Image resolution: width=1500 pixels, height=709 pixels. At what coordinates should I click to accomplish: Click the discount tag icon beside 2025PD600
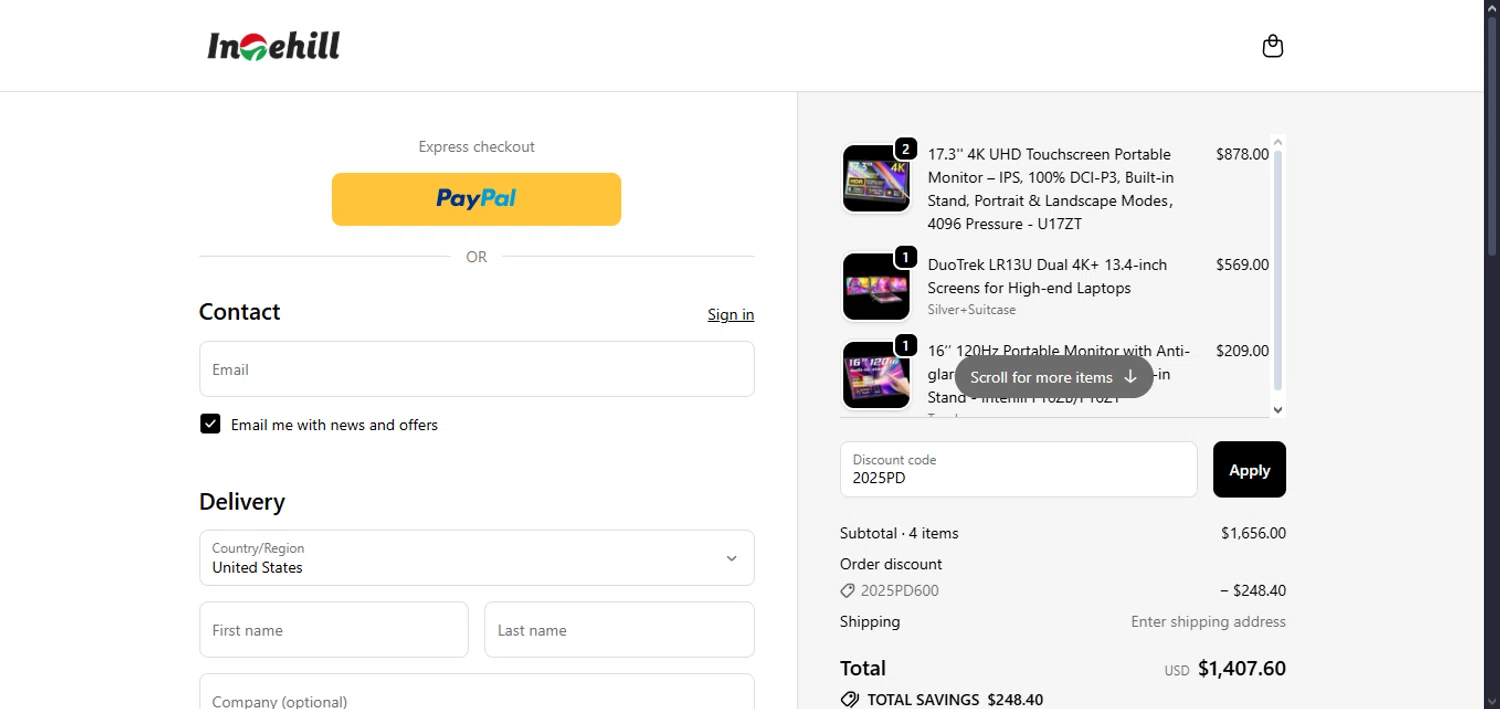point(848,591)
